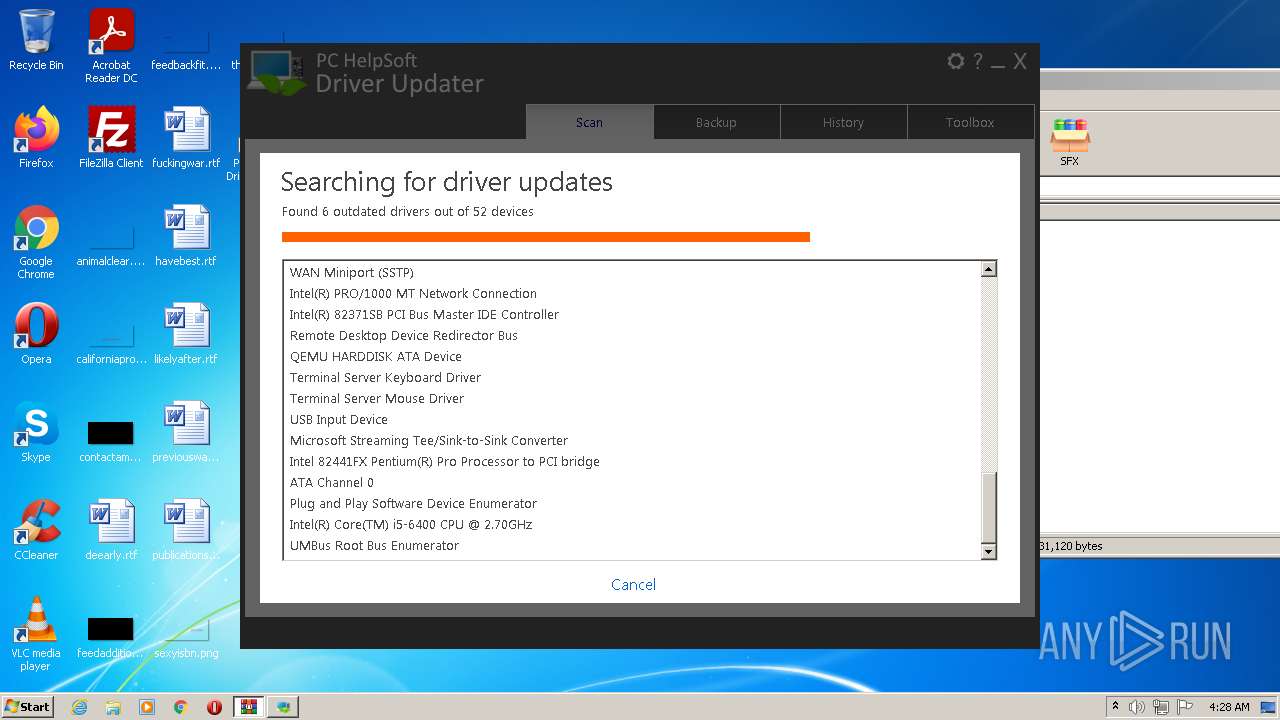Click the help question mark icon

[x=978, y=61]
